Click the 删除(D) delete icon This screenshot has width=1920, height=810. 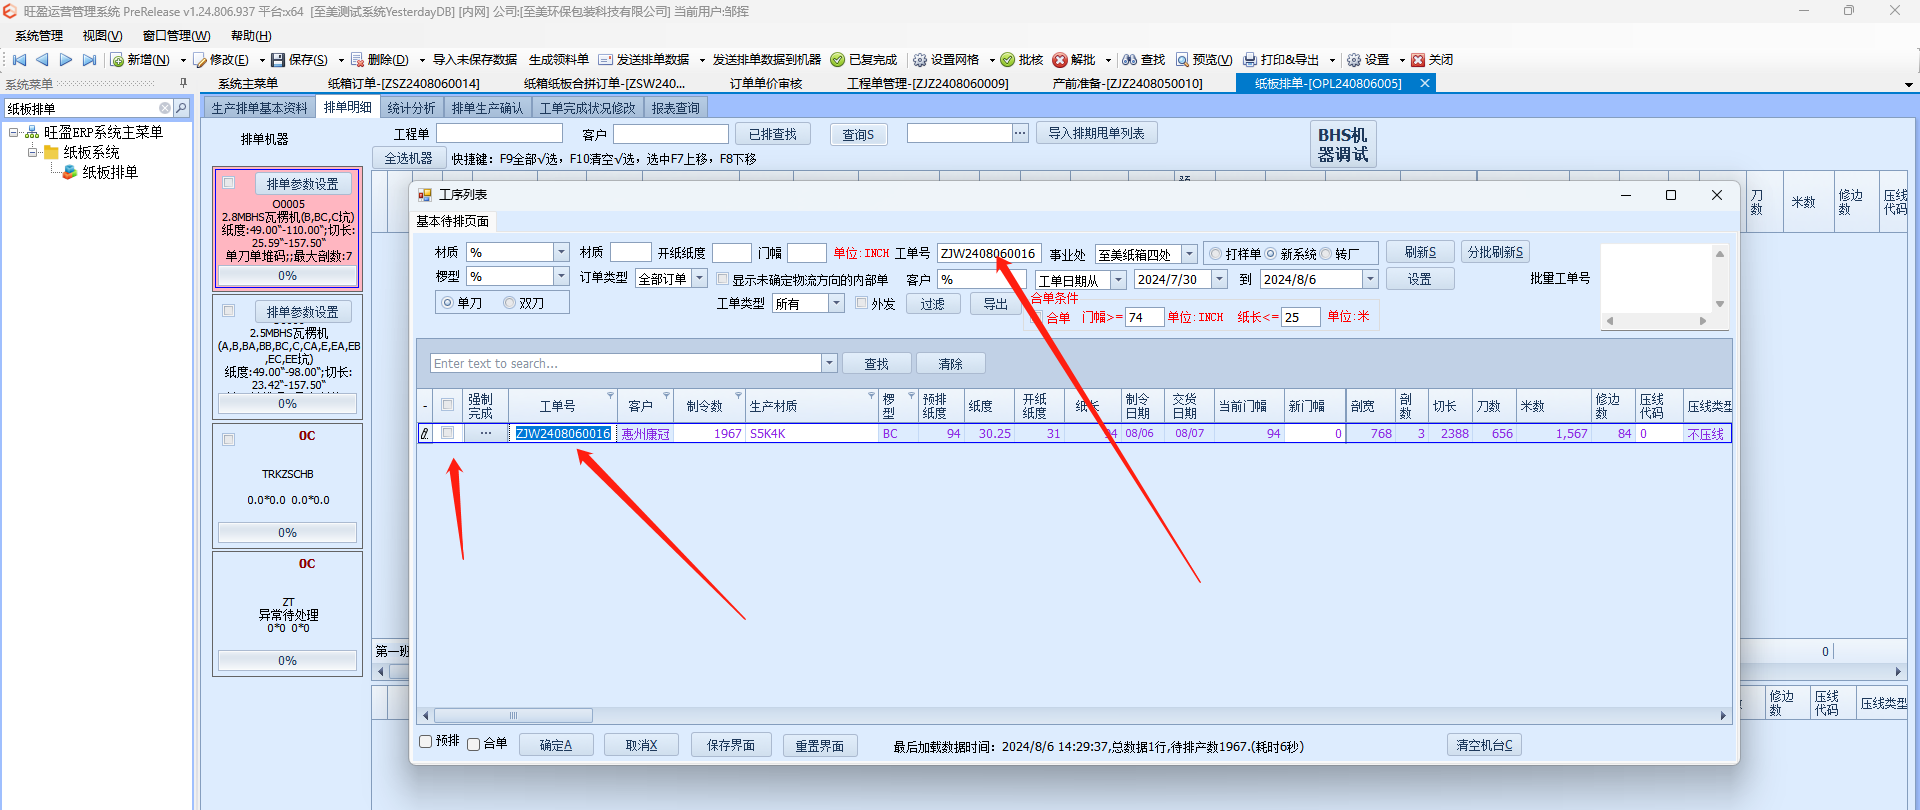click(x=358, y=60)
